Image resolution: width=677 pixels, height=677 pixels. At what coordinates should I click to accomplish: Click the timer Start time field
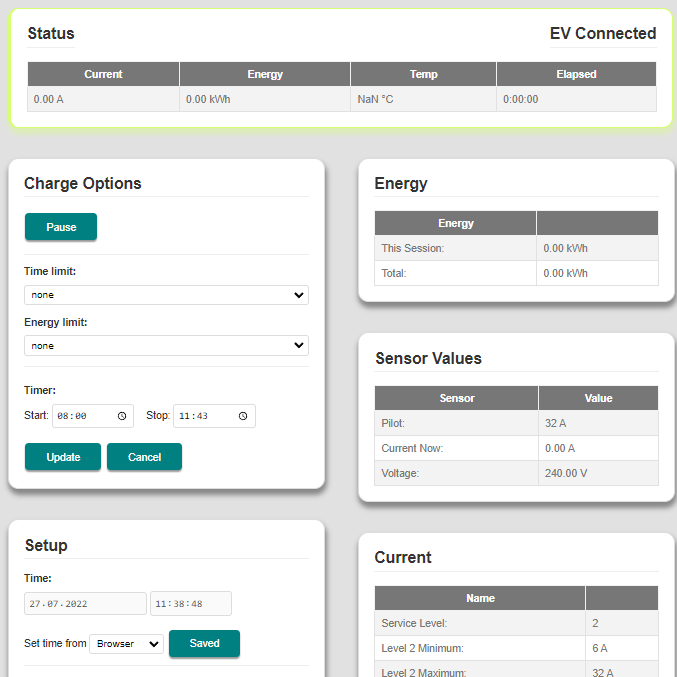point(93,416)
